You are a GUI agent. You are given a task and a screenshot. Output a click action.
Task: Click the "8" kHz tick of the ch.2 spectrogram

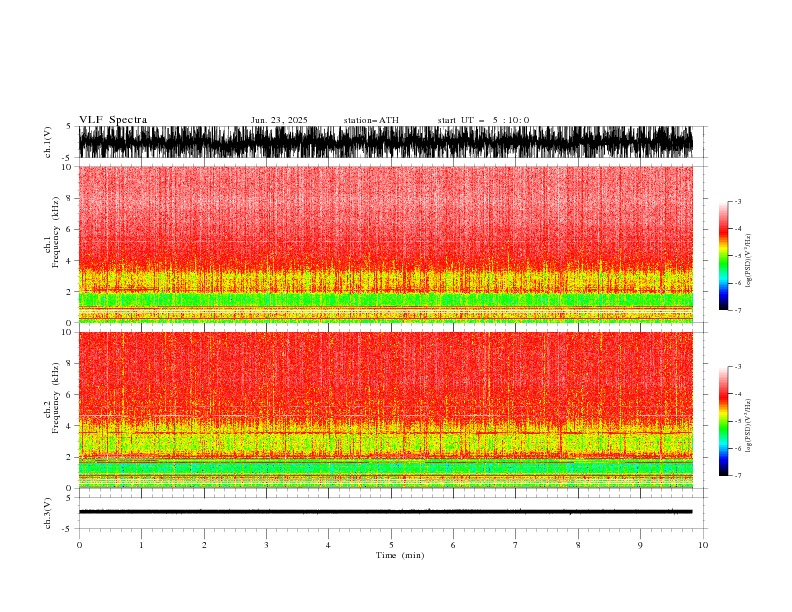coord(69,364)
